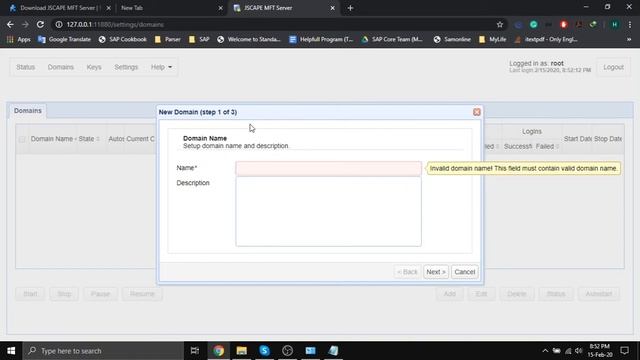Go back with browser back arrow

(10, 24)
